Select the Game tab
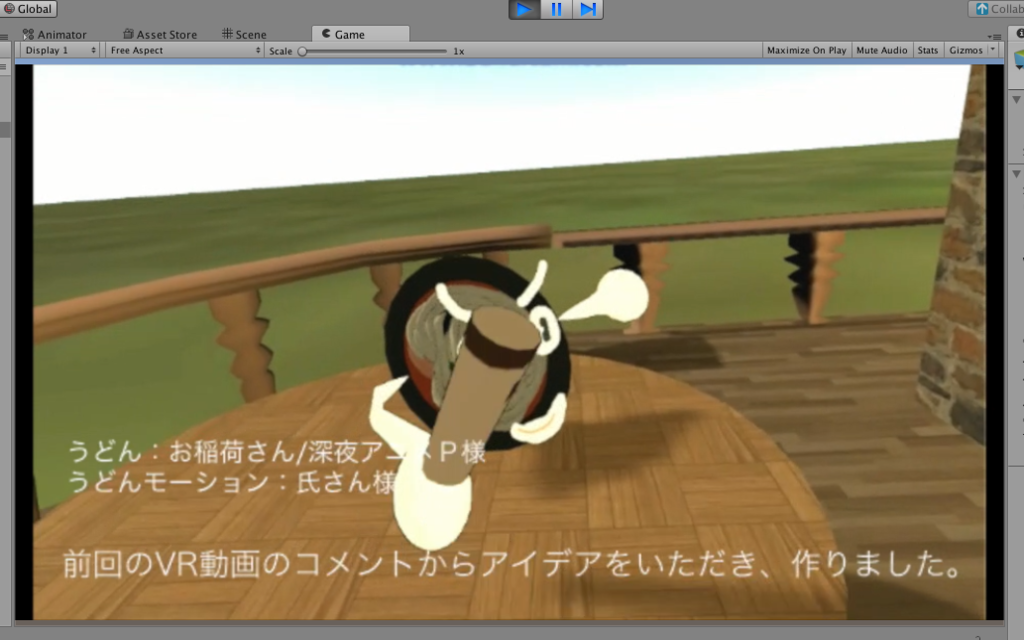Screen dimensions: 1024x640 tap(360, 35)
